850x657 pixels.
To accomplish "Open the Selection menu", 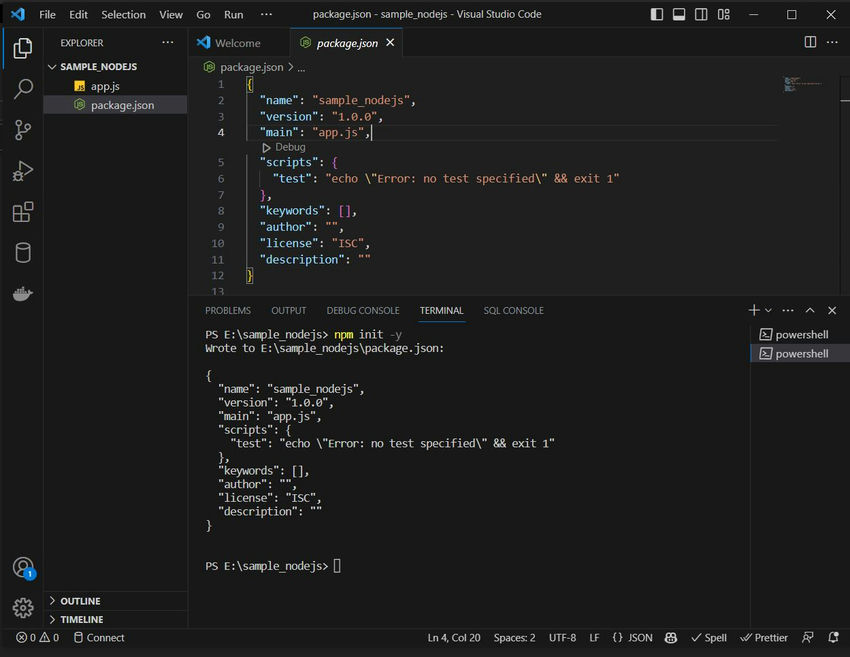I will pyautogui.click(x=123, y=15).
